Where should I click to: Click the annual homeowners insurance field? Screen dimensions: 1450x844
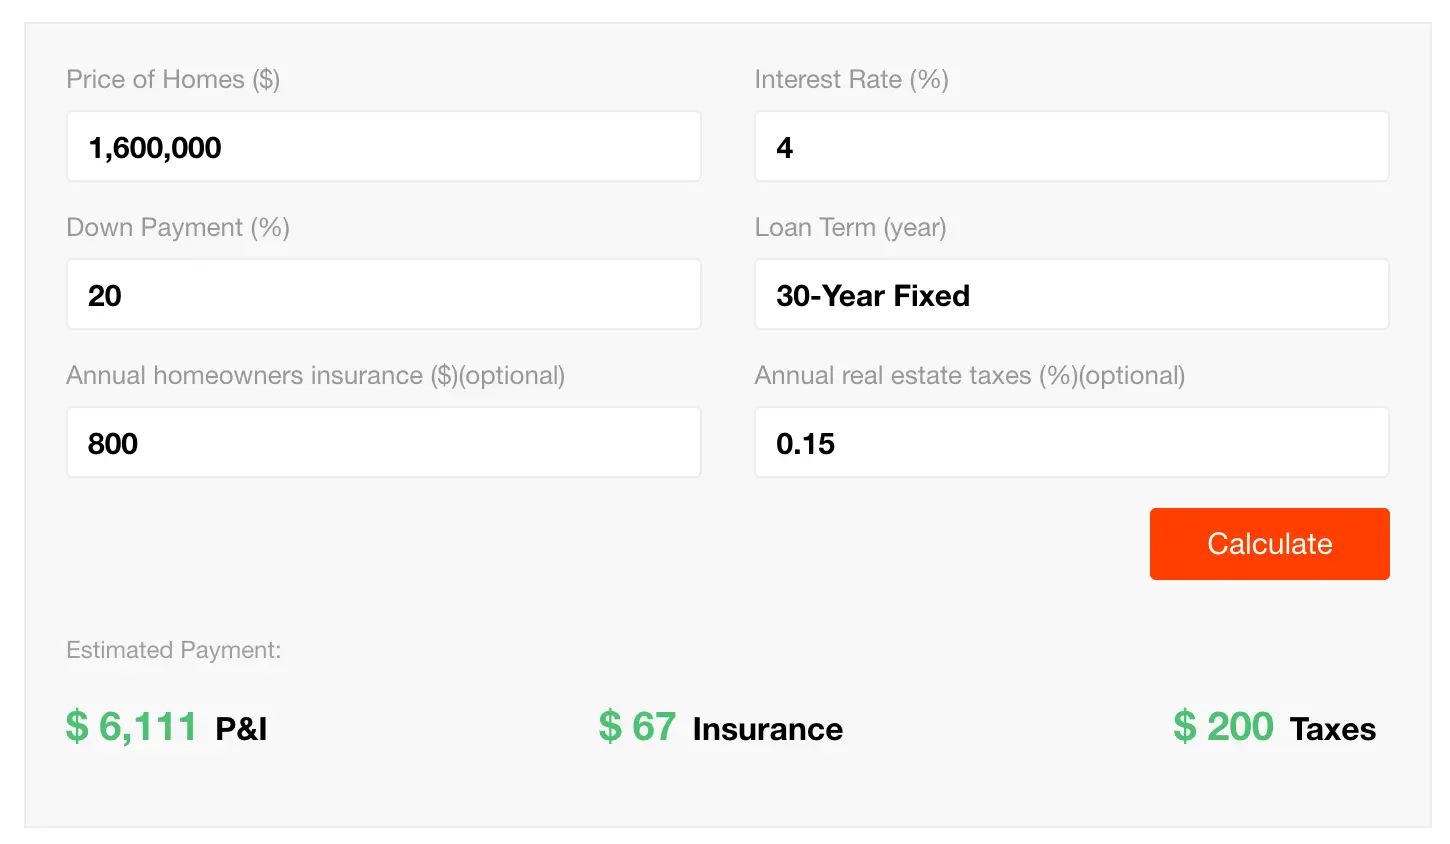383,443
